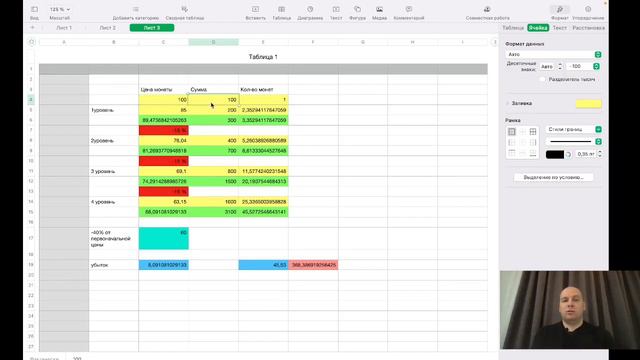Select the all-borders border preset
The height and width of the screenshot is (360, 640).
[533, 131]
